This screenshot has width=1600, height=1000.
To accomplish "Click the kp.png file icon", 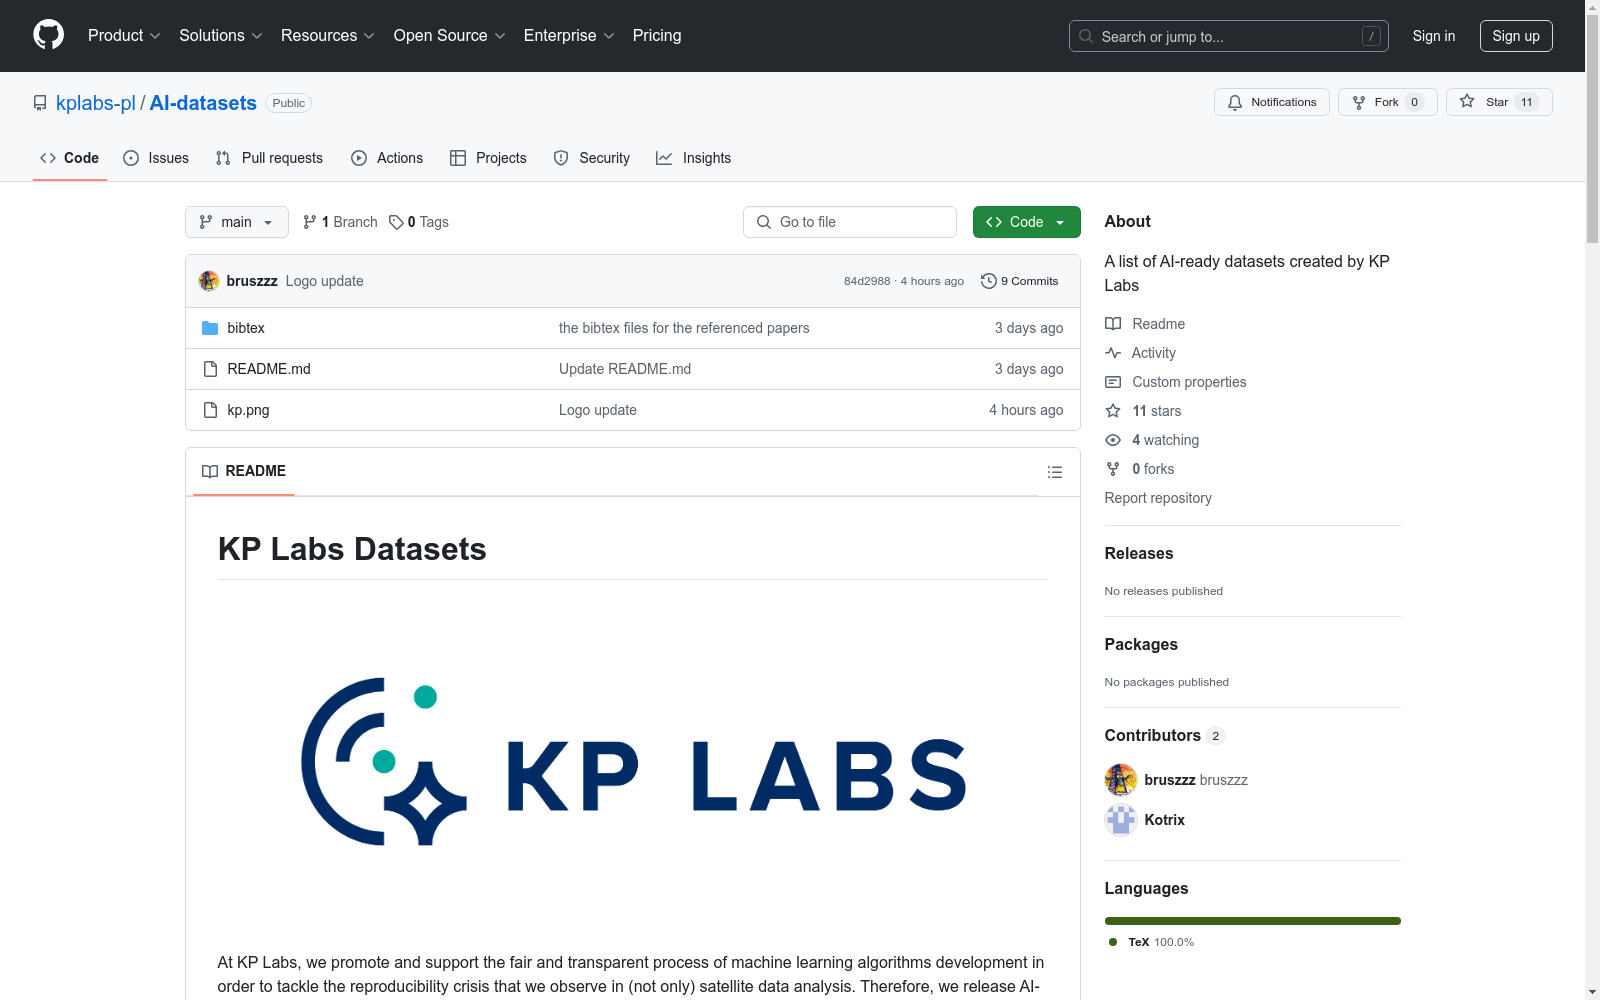I will [x=210, y=410].
